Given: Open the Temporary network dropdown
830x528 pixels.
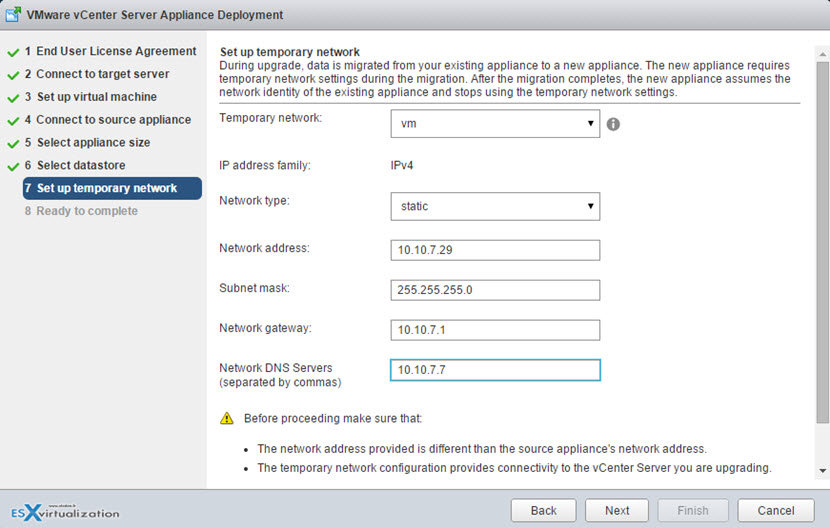Looking at the screenshot, I should click(x=495, y=123).
